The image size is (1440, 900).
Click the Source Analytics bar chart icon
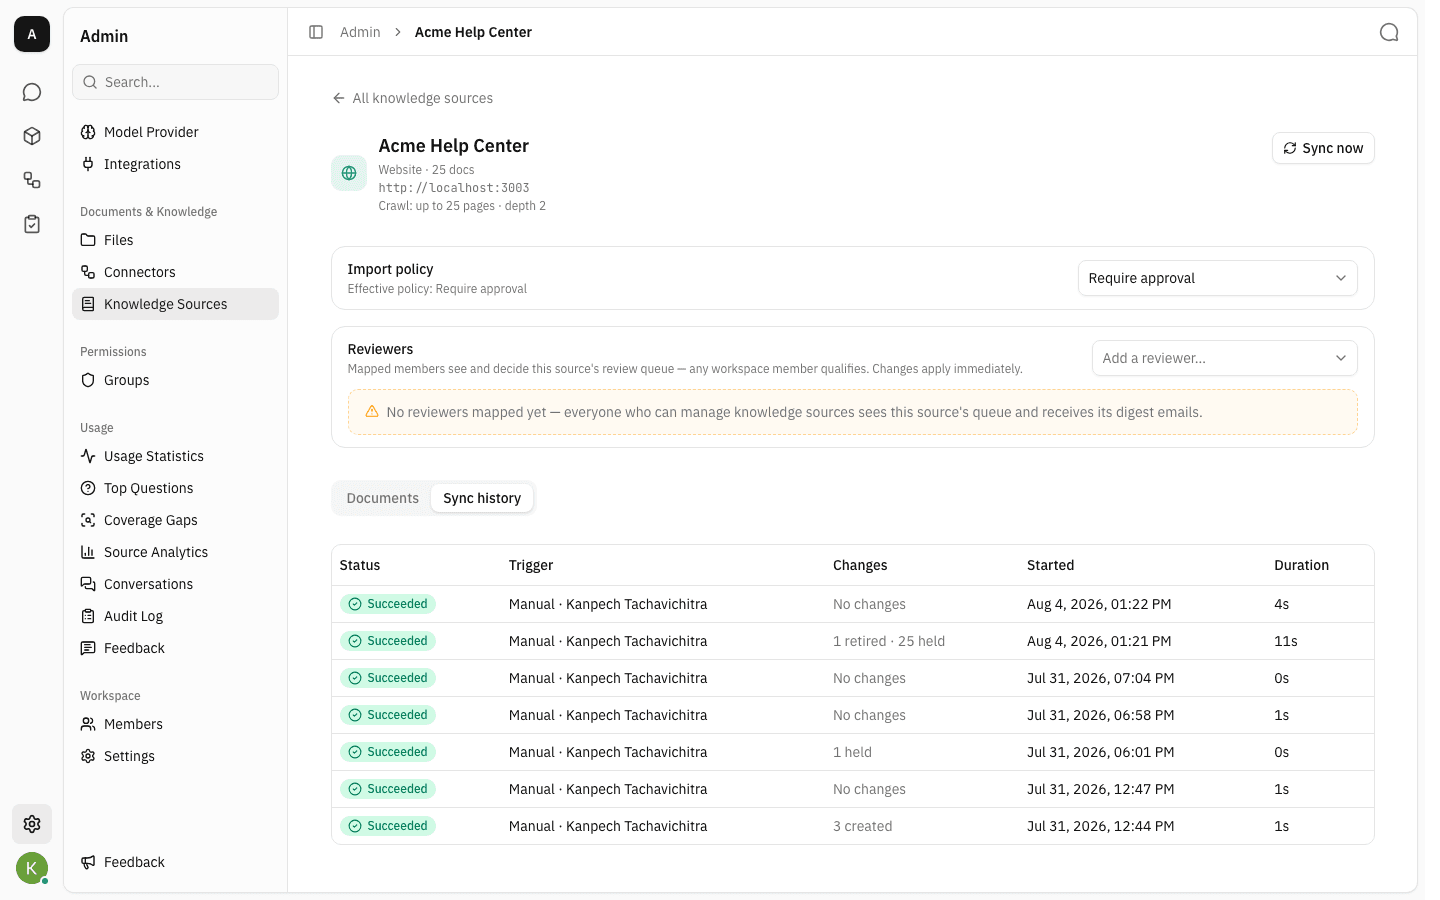(88, 552)
